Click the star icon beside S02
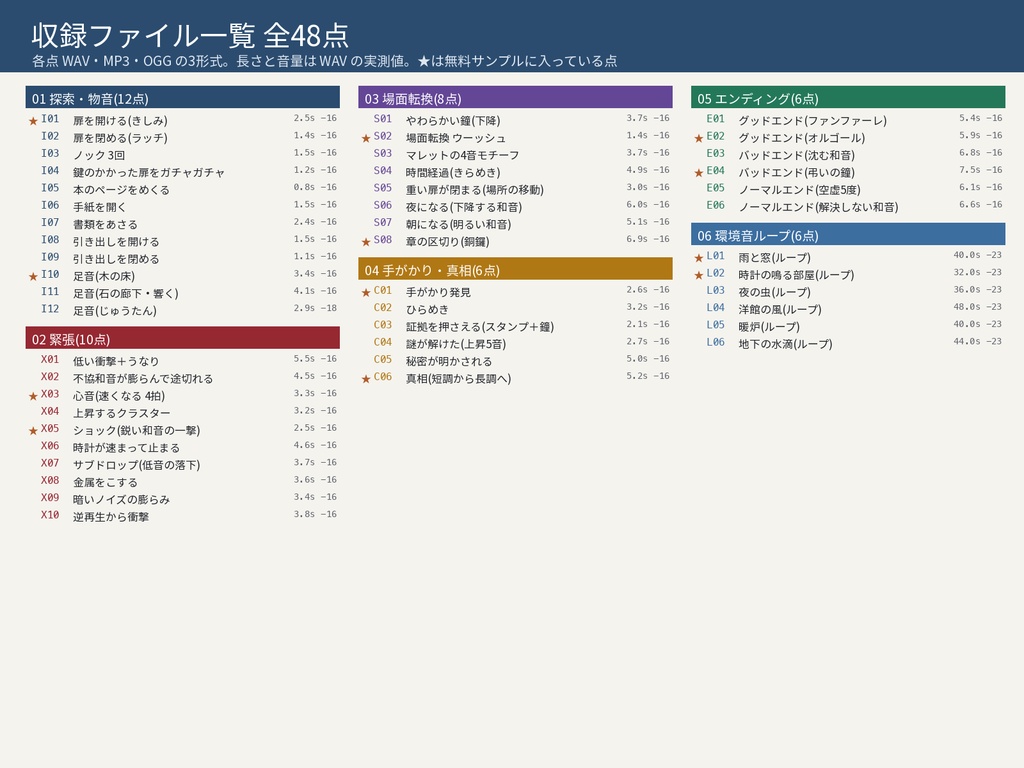 (366, 138)
